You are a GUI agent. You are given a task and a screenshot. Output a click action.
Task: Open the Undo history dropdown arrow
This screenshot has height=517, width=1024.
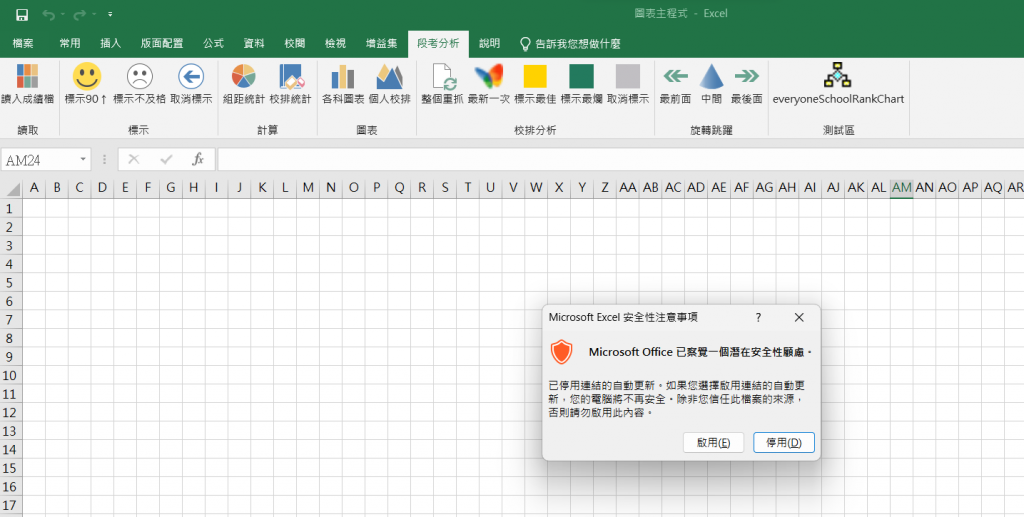point(63,14)
